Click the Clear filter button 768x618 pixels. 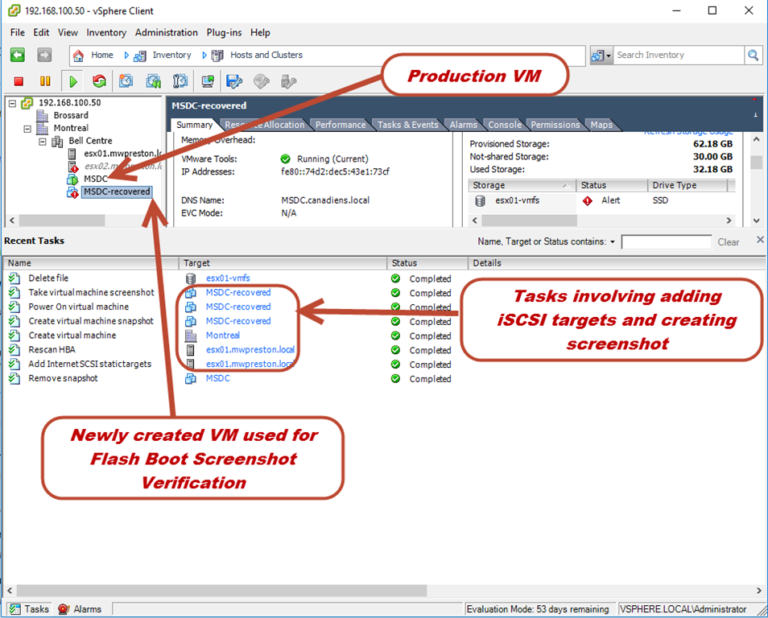coord(728,242)
